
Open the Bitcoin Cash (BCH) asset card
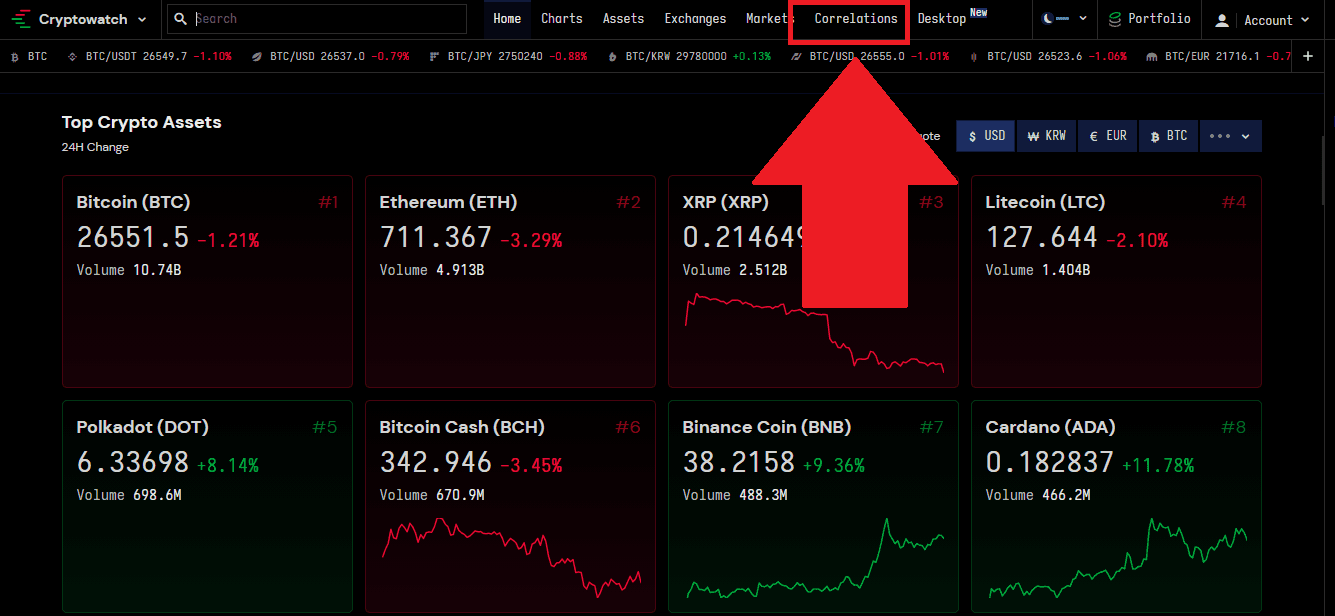tap(510, 506)
